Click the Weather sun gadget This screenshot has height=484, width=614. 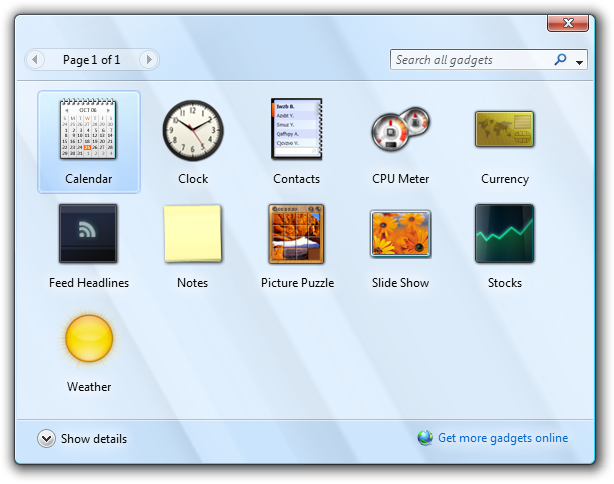89,338
